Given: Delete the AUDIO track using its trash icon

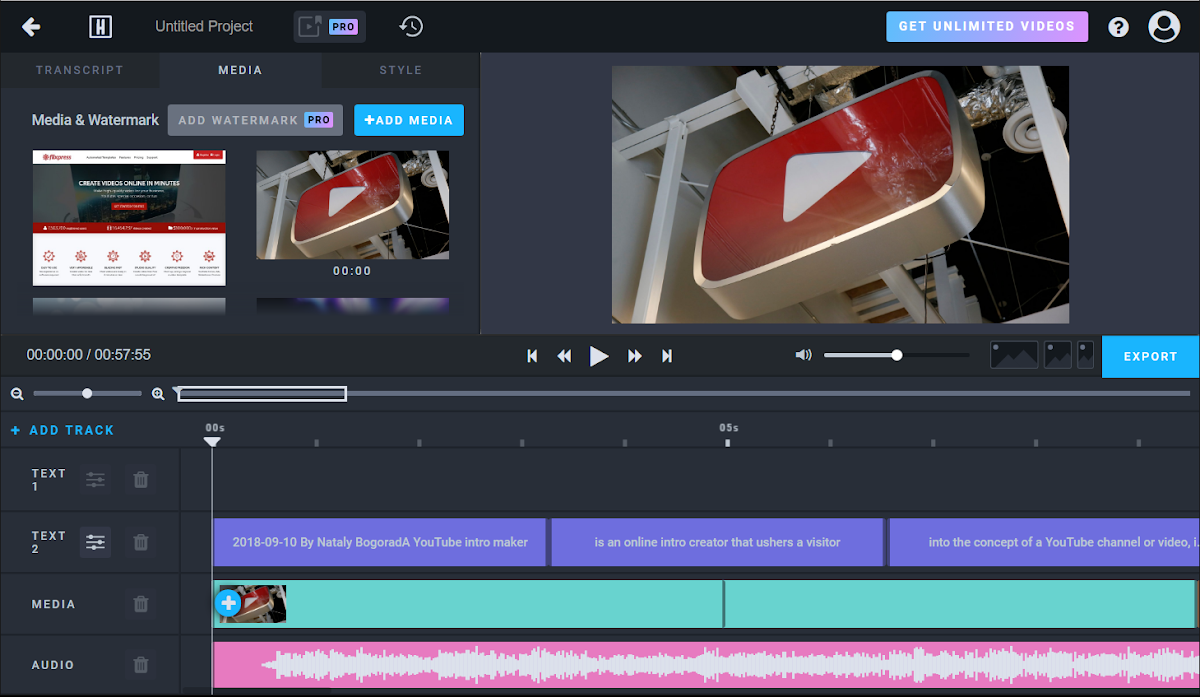Looking at the screenshot, I should pos(140,665).
